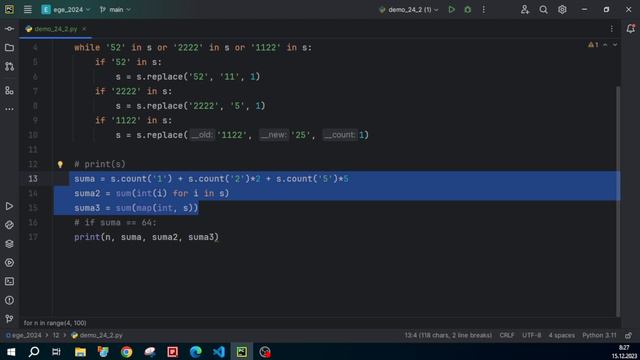This screenshot has width=640, height=360.
Task: Run the demo_24_2 configuration
Action: 451,9
